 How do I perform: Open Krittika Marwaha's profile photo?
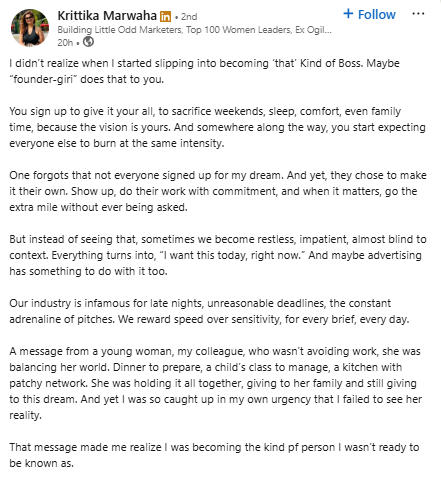pos(30,28)
